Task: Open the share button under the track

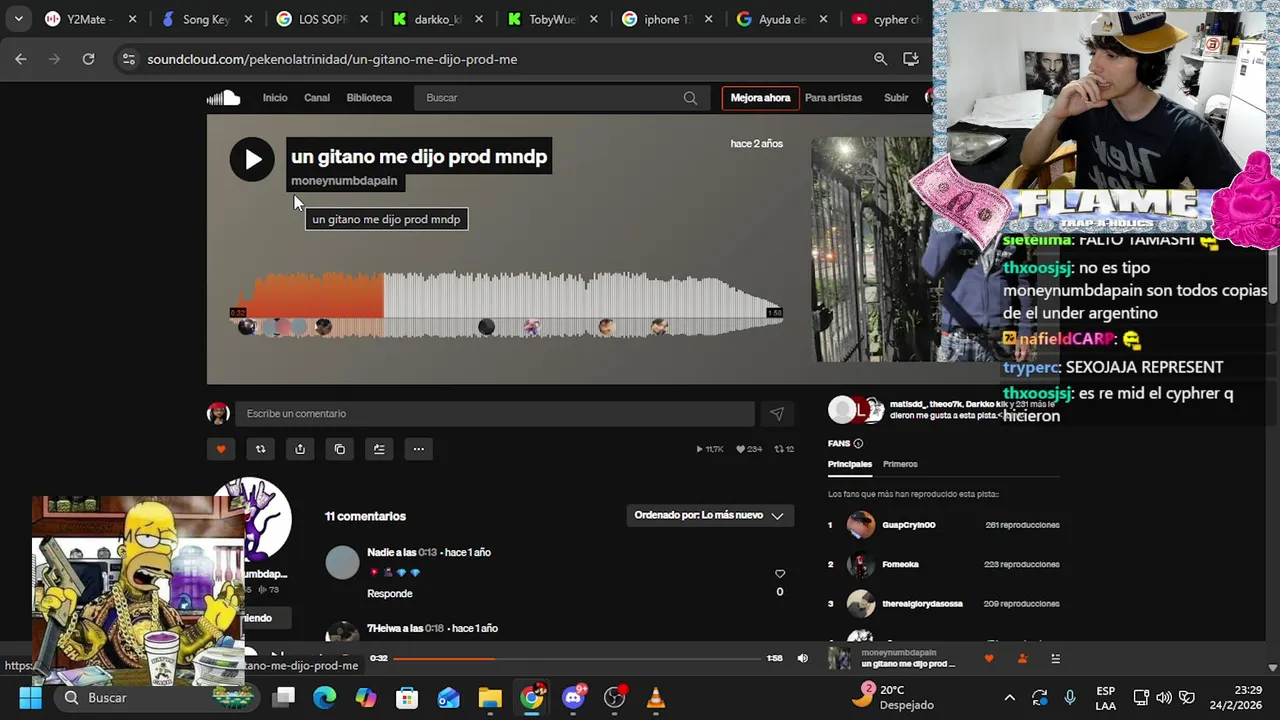Action: coord(300,449)
